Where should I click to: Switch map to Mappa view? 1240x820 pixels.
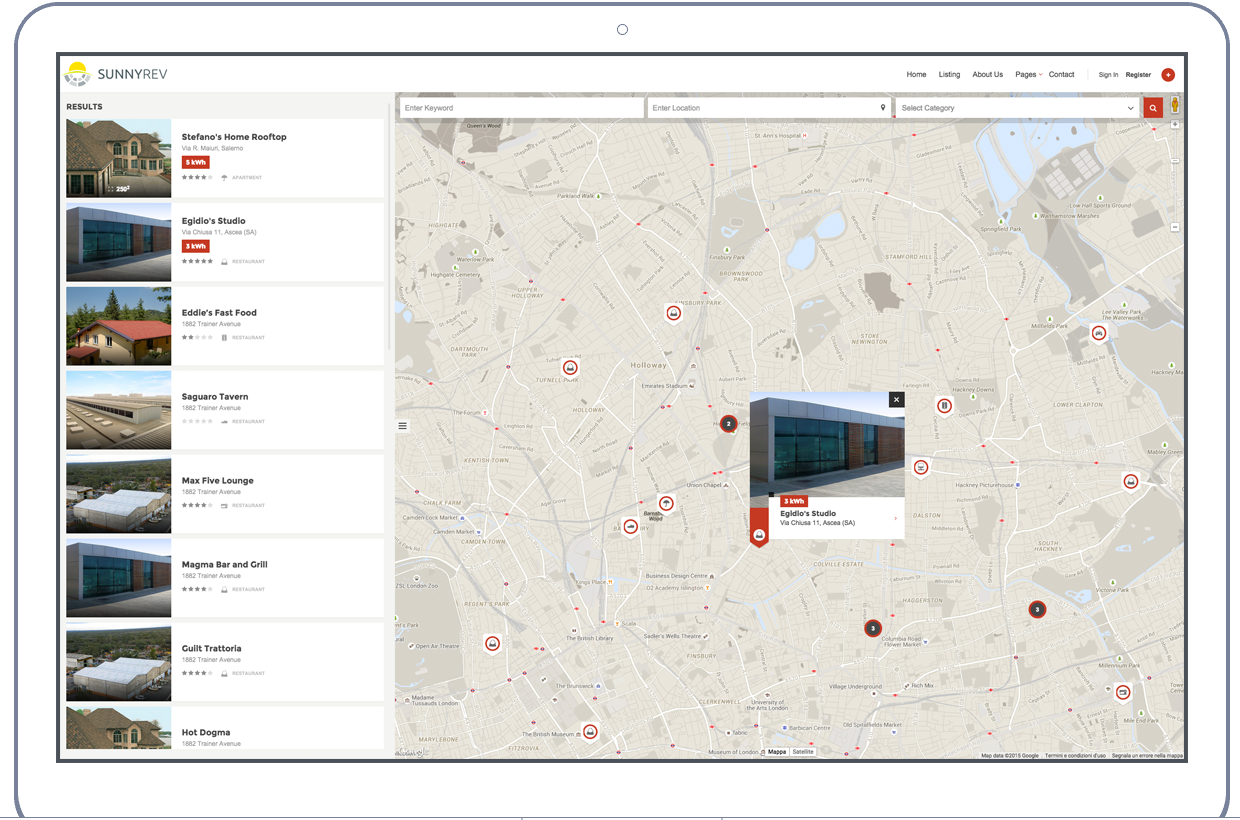777,752
